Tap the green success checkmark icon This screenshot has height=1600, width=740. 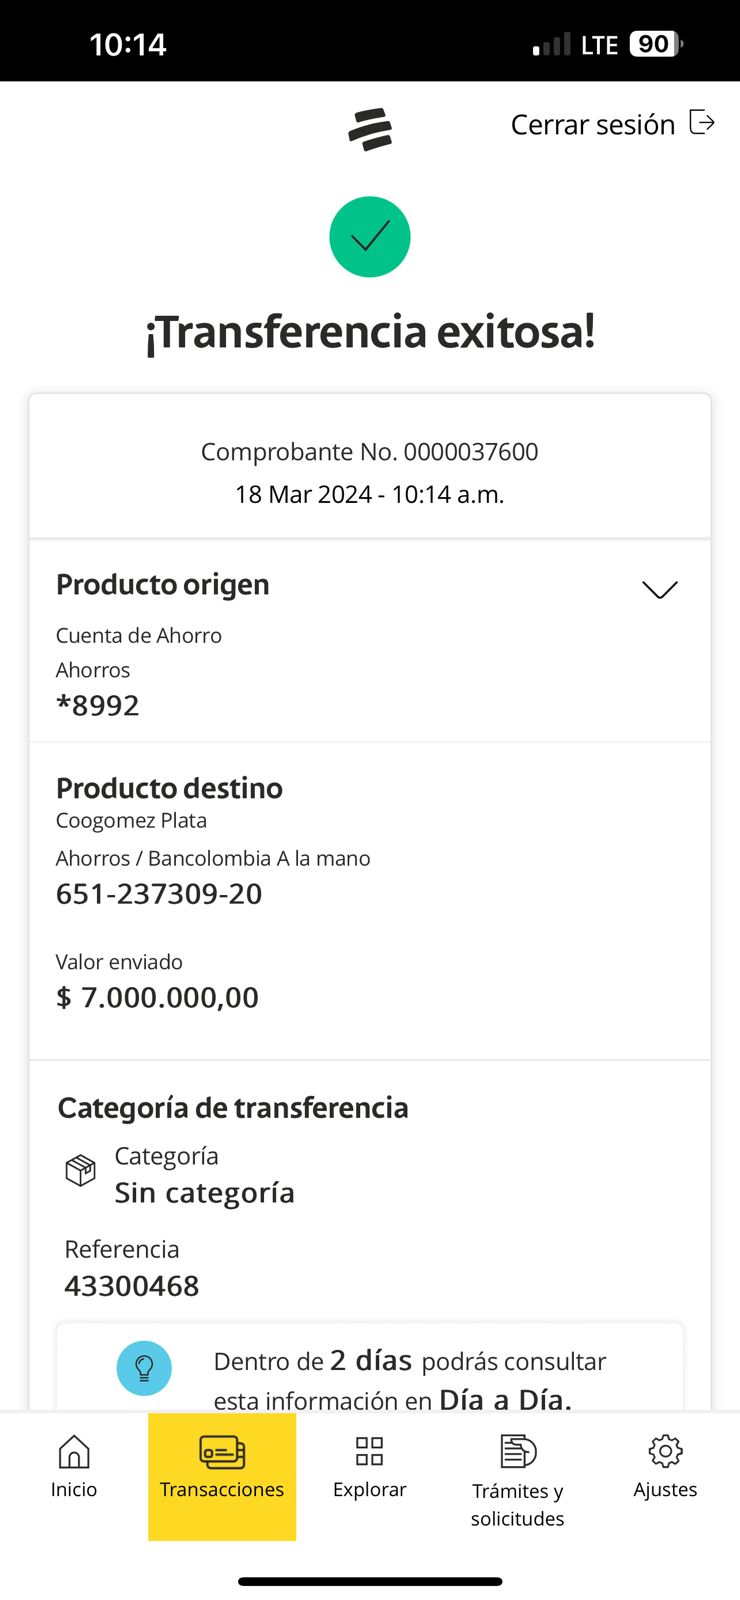click(370, 237)
